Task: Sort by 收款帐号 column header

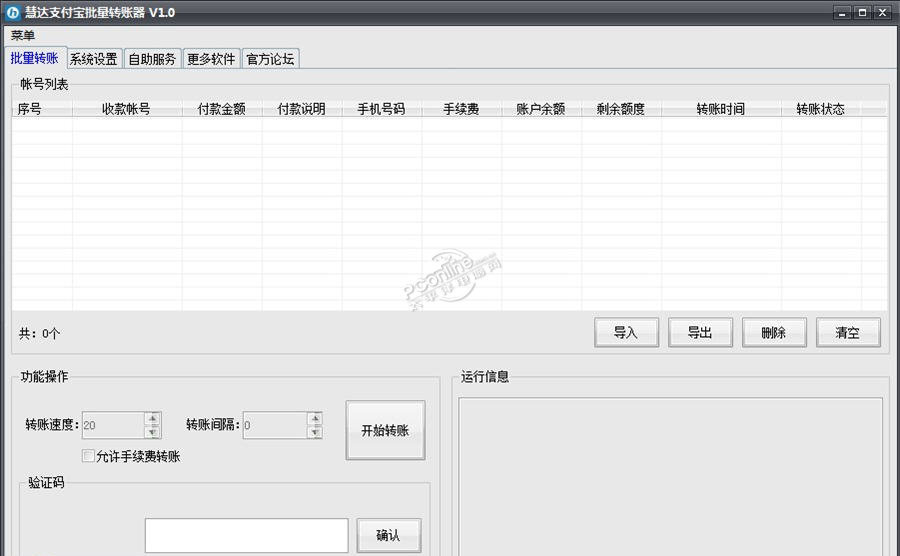Action: [x=127, y=108]
